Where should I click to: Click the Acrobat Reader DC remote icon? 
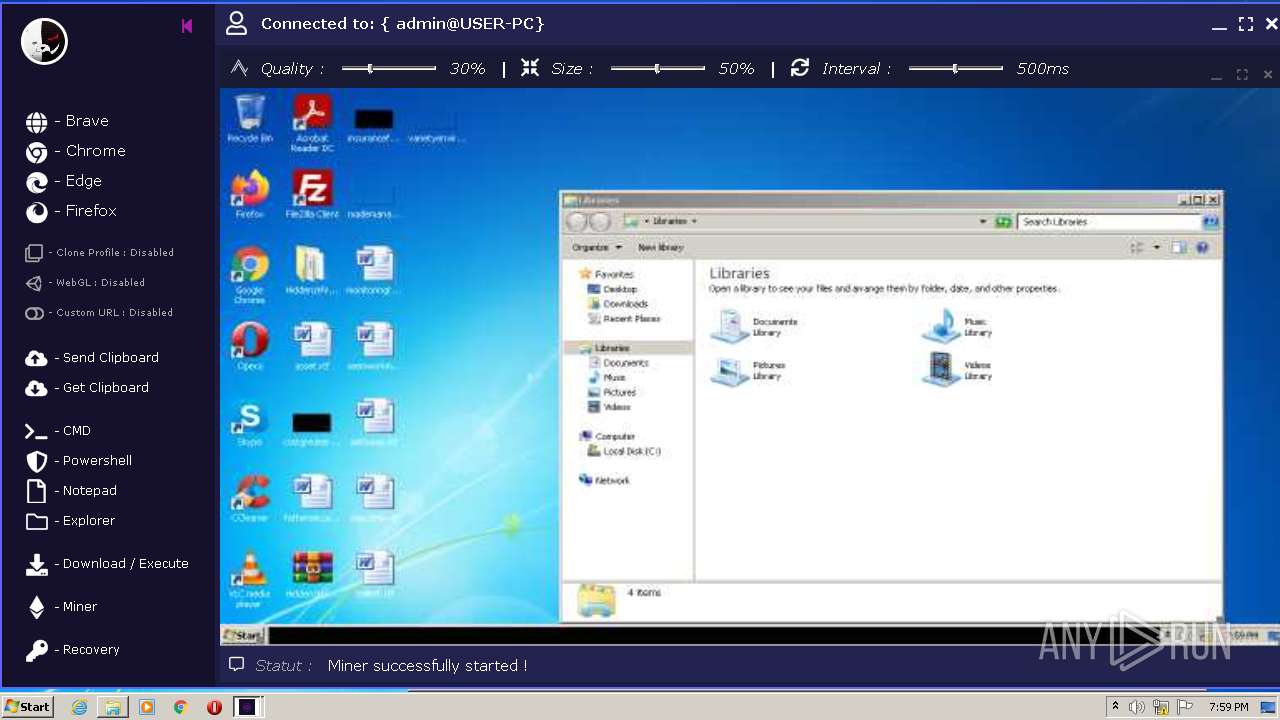click(x=312, y=123)
